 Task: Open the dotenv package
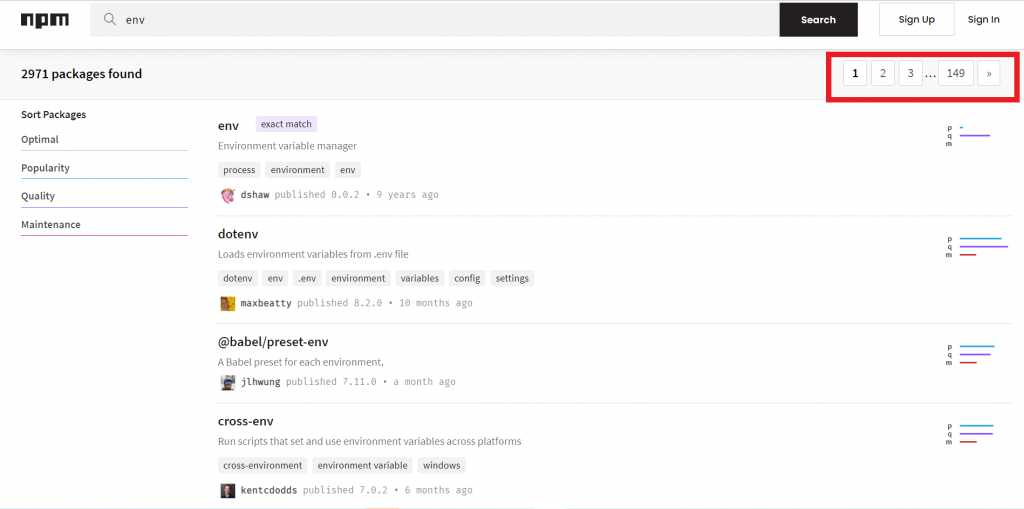tap(238, 234)
